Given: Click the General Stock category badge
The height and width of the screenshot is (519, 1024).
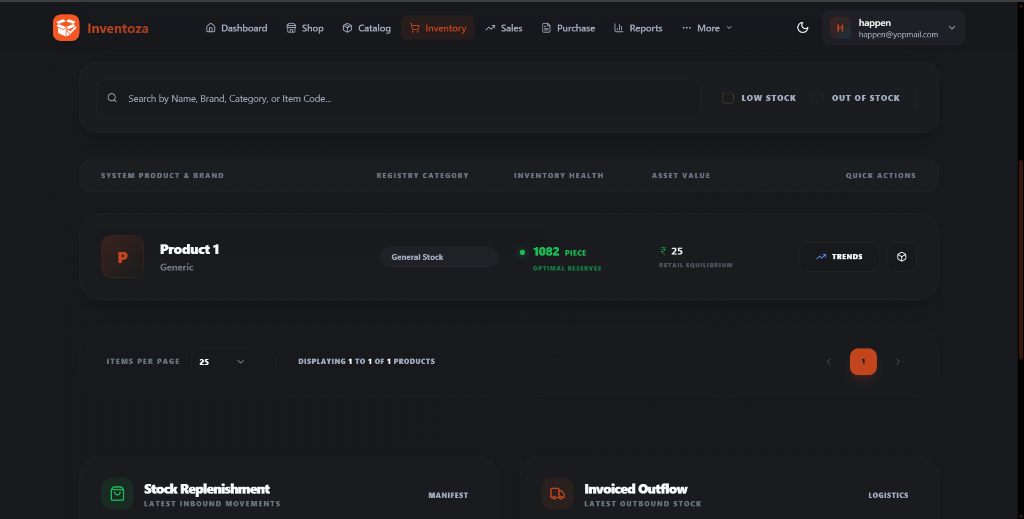Looking at the screenshot, I should pyautogui.click(x=439, y=257).
